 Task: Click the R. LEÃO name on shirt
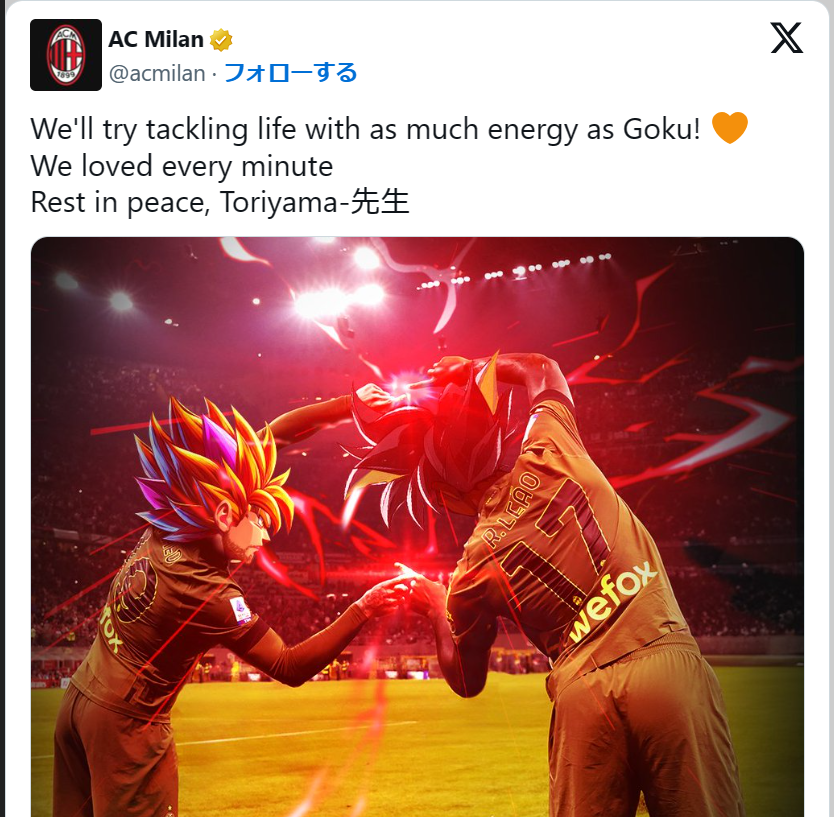click(512, 510)
